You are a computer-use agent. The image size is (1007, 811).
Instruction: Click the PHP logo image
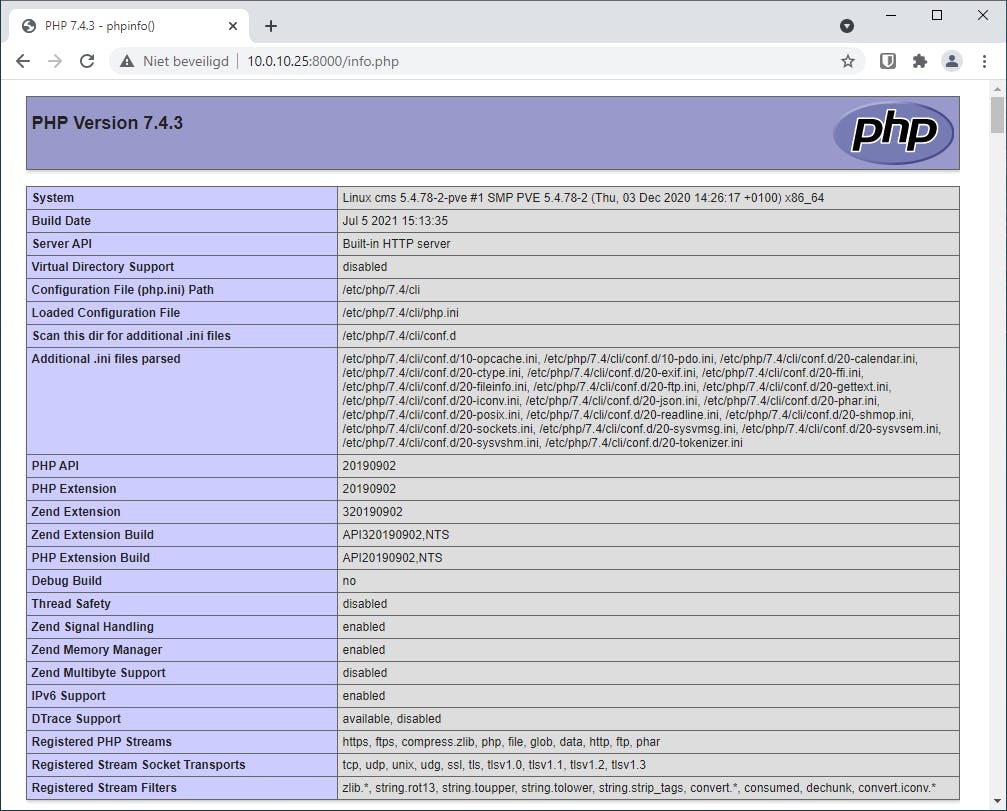pos(893,132)
